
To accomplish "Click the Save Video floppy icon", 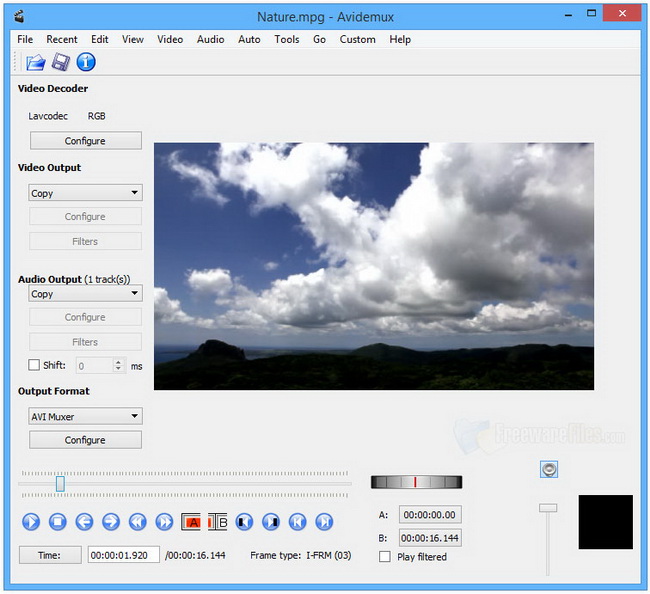I will (x=61, y=62).
